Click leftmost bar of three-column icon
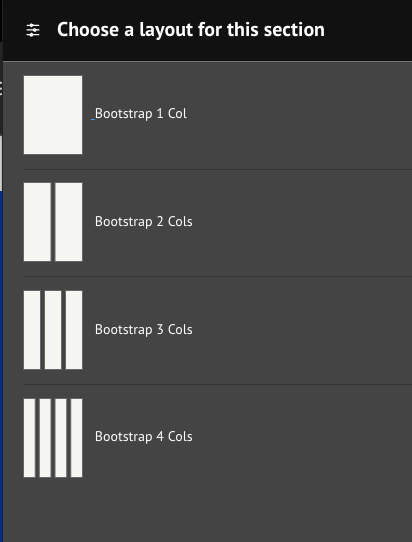This screenshot has width=412, height=542. tap(32, 330)
